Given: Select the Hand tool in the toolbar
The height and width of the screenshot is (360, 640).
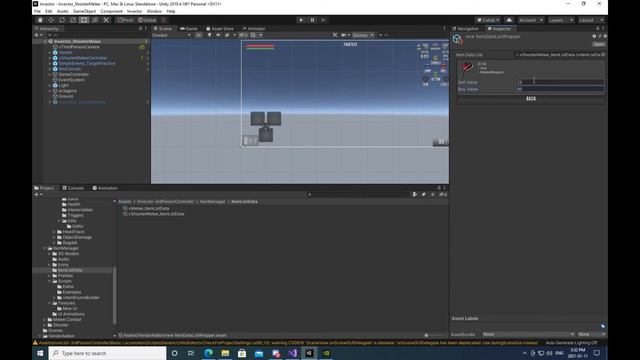Looking at the screenshot, I should coord(40,20).
